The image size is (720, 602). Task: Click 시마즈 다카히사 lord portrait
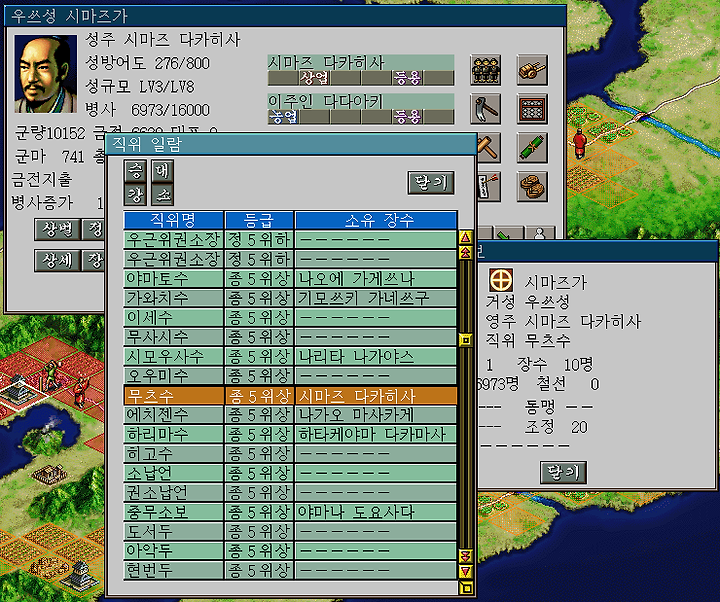pos(45,74)
